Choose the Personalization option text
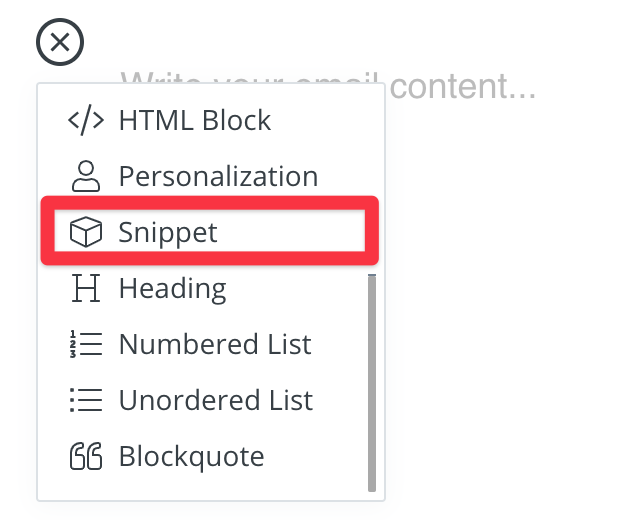Screen dimensions: 640x520 [x=218, y=177]
